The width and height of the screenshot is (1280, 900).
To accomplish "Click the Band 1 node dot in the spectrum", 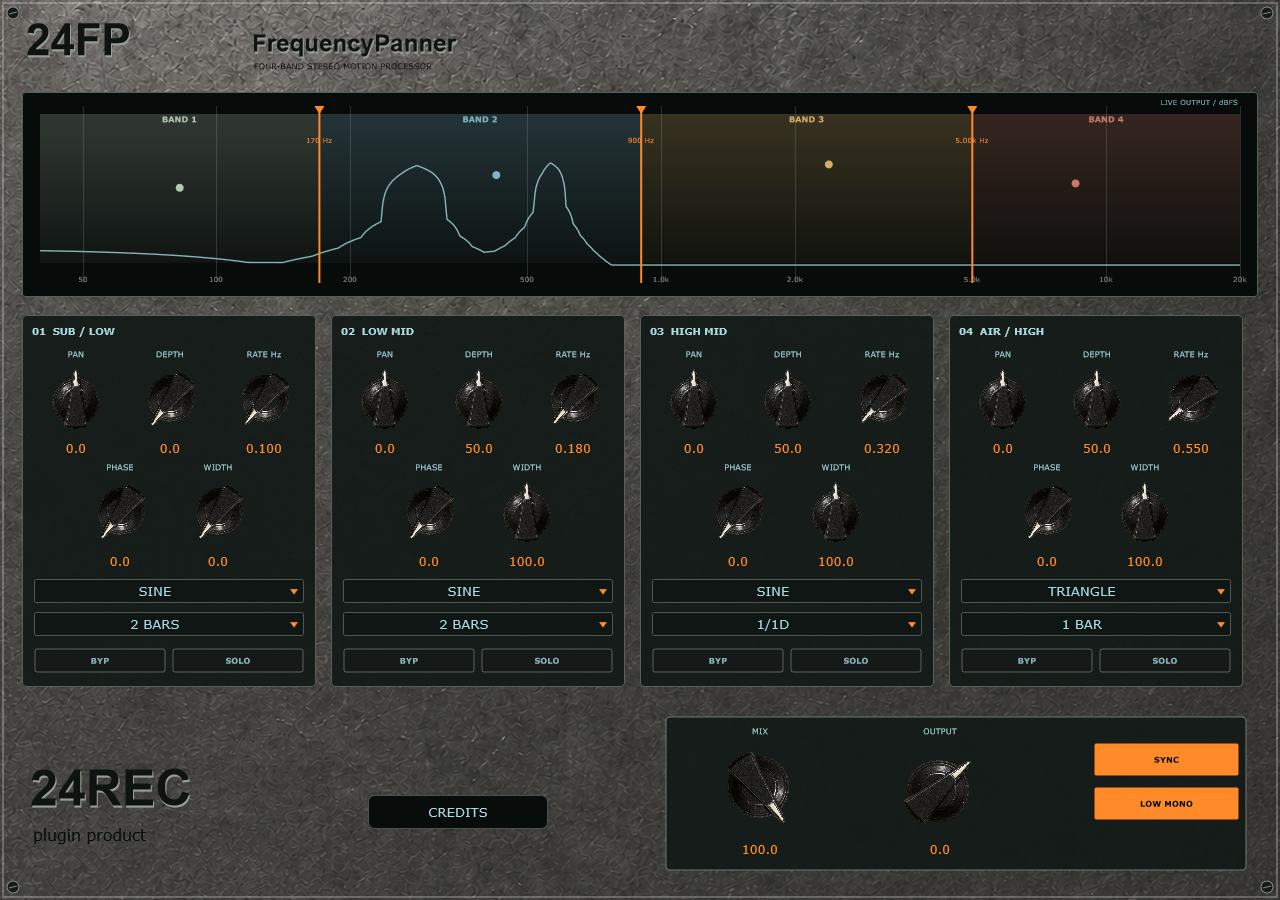I will (x=180, y=188).
